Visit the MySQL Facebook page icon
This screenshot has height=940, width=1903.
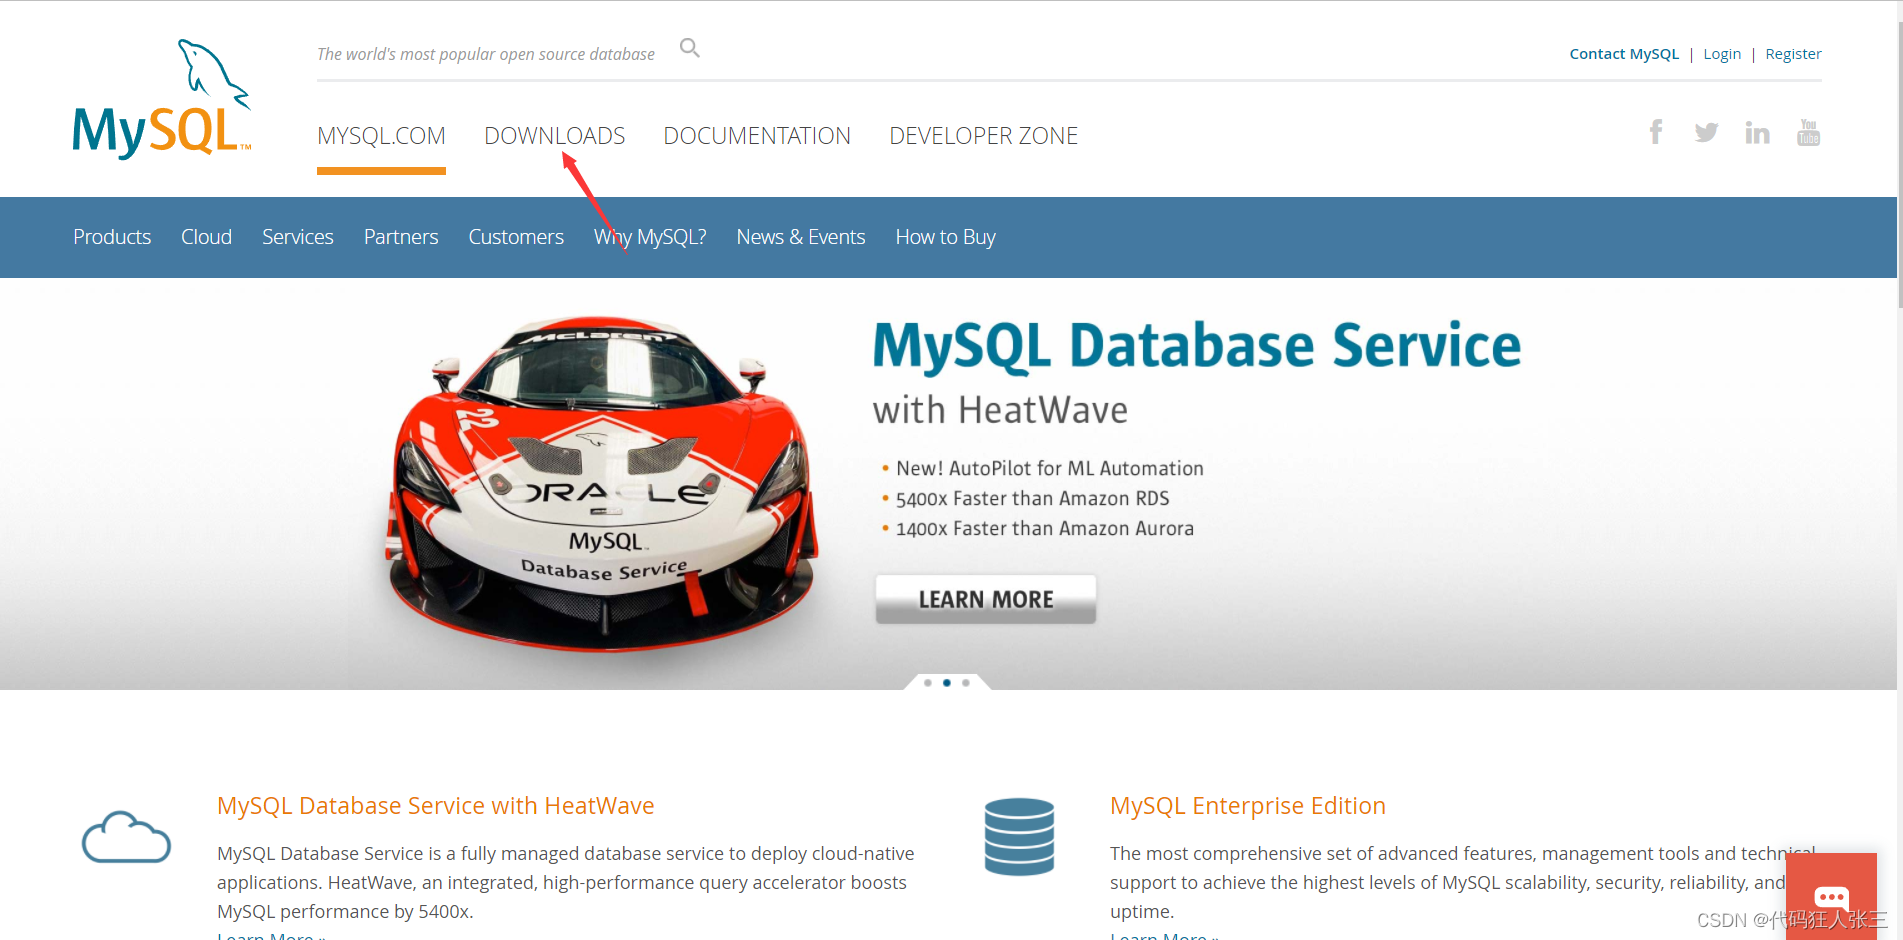tap(1656, 132)
